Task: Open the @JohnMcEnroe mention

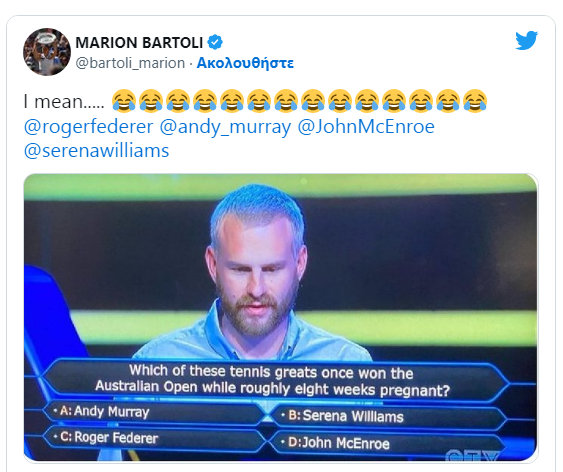Action: point(366,127)
